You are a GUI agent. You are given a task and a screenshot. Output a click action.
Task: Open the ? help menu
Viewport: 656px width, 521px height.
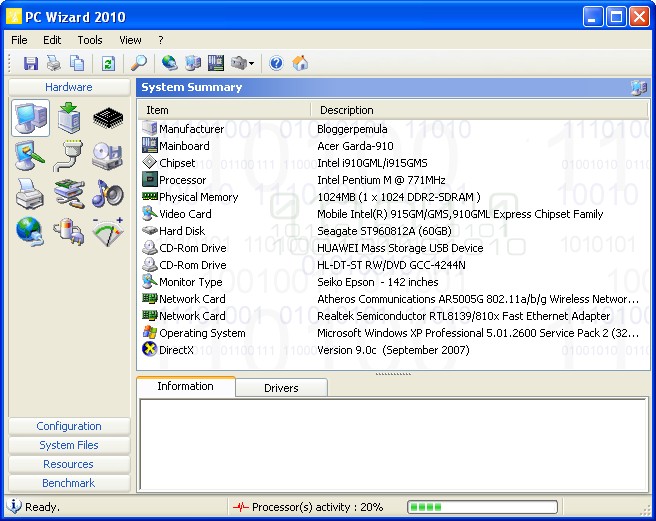(x=161, y=40)
